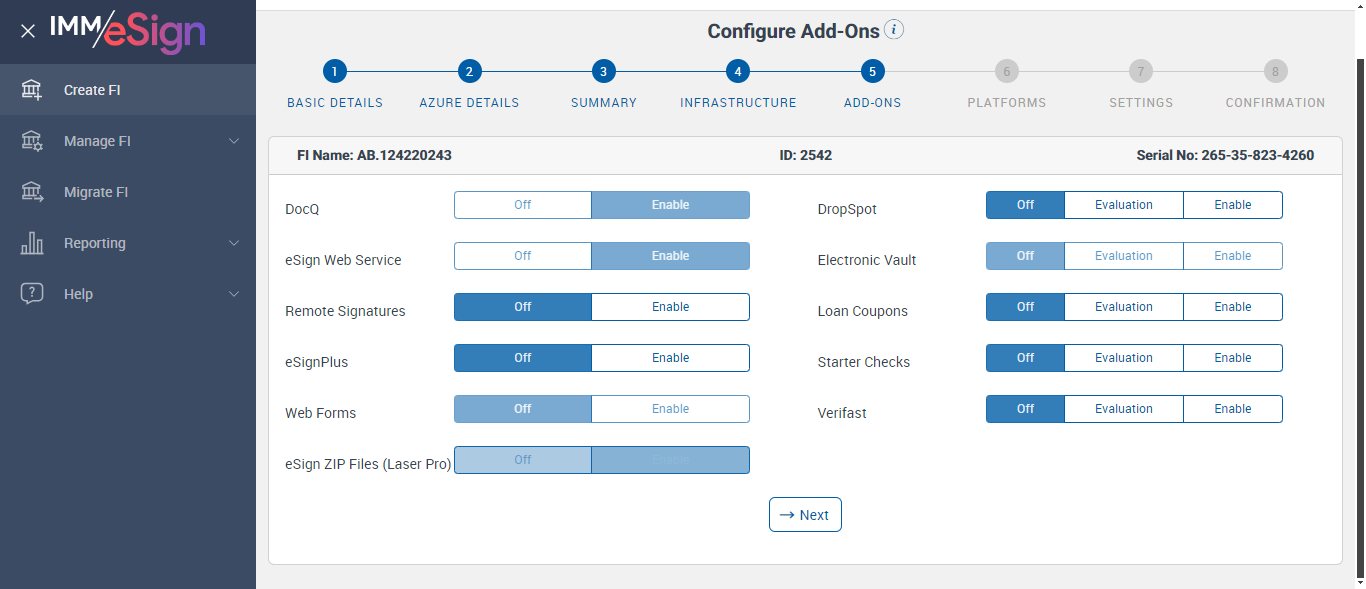The image size is (1366, 589).
Task: Click the Reporting bar chart icon
Action: [32, 243]
